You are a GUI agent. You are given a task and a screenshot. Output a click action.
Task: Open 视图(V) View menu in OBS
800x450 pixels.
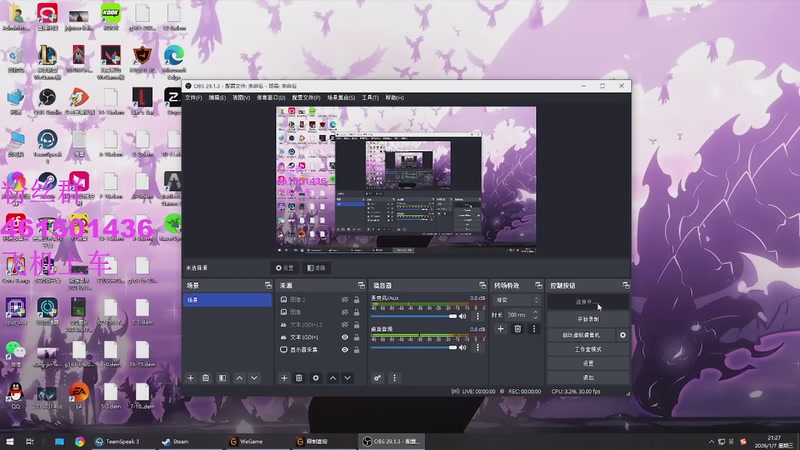[x=241, y=97]
